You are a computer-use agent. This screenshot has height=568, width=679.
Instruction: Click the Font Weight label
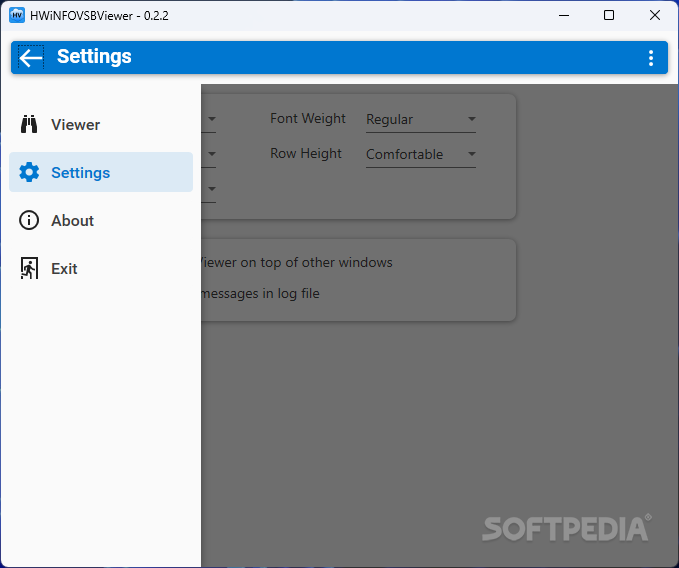307,119
